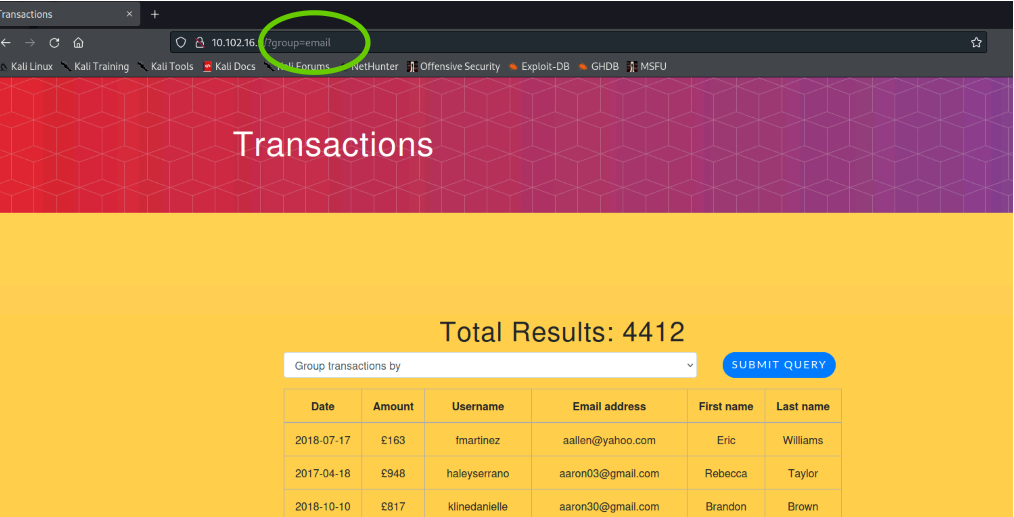Click the browser back arrow
Viewport: 1014px width, 517px height.
(x=6, y=43)
